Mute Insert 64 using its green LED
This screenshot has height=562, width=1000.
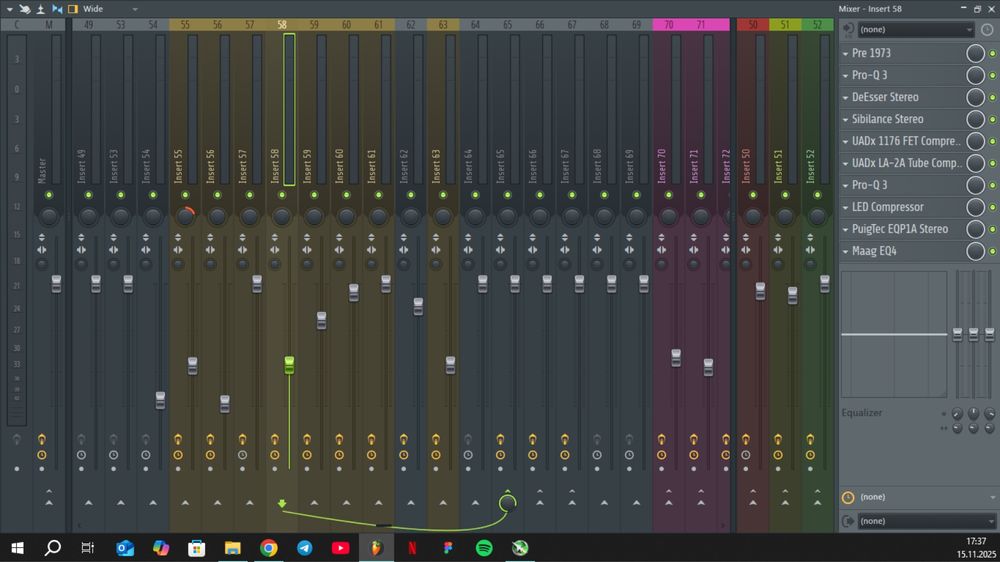[x=475, y=195]
